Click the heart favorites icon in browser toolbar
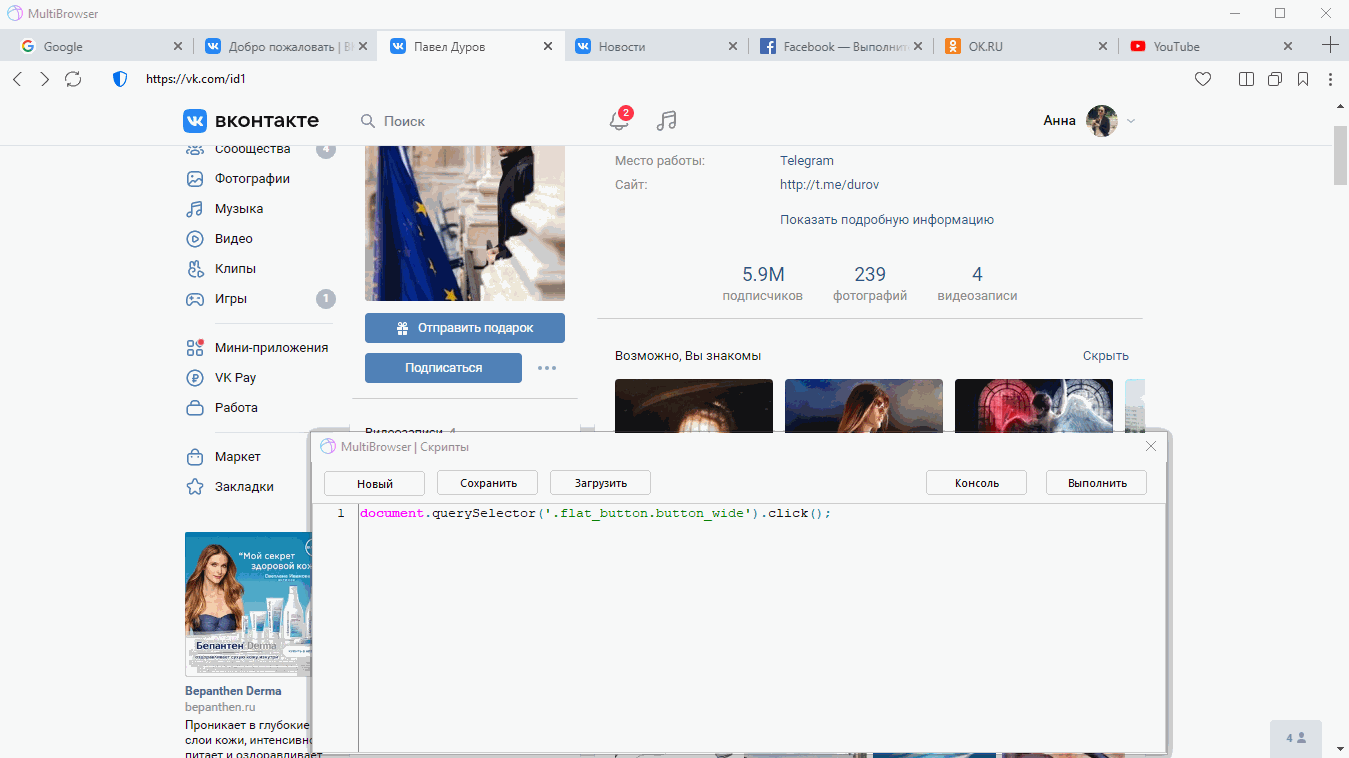 coord(1203,79)
